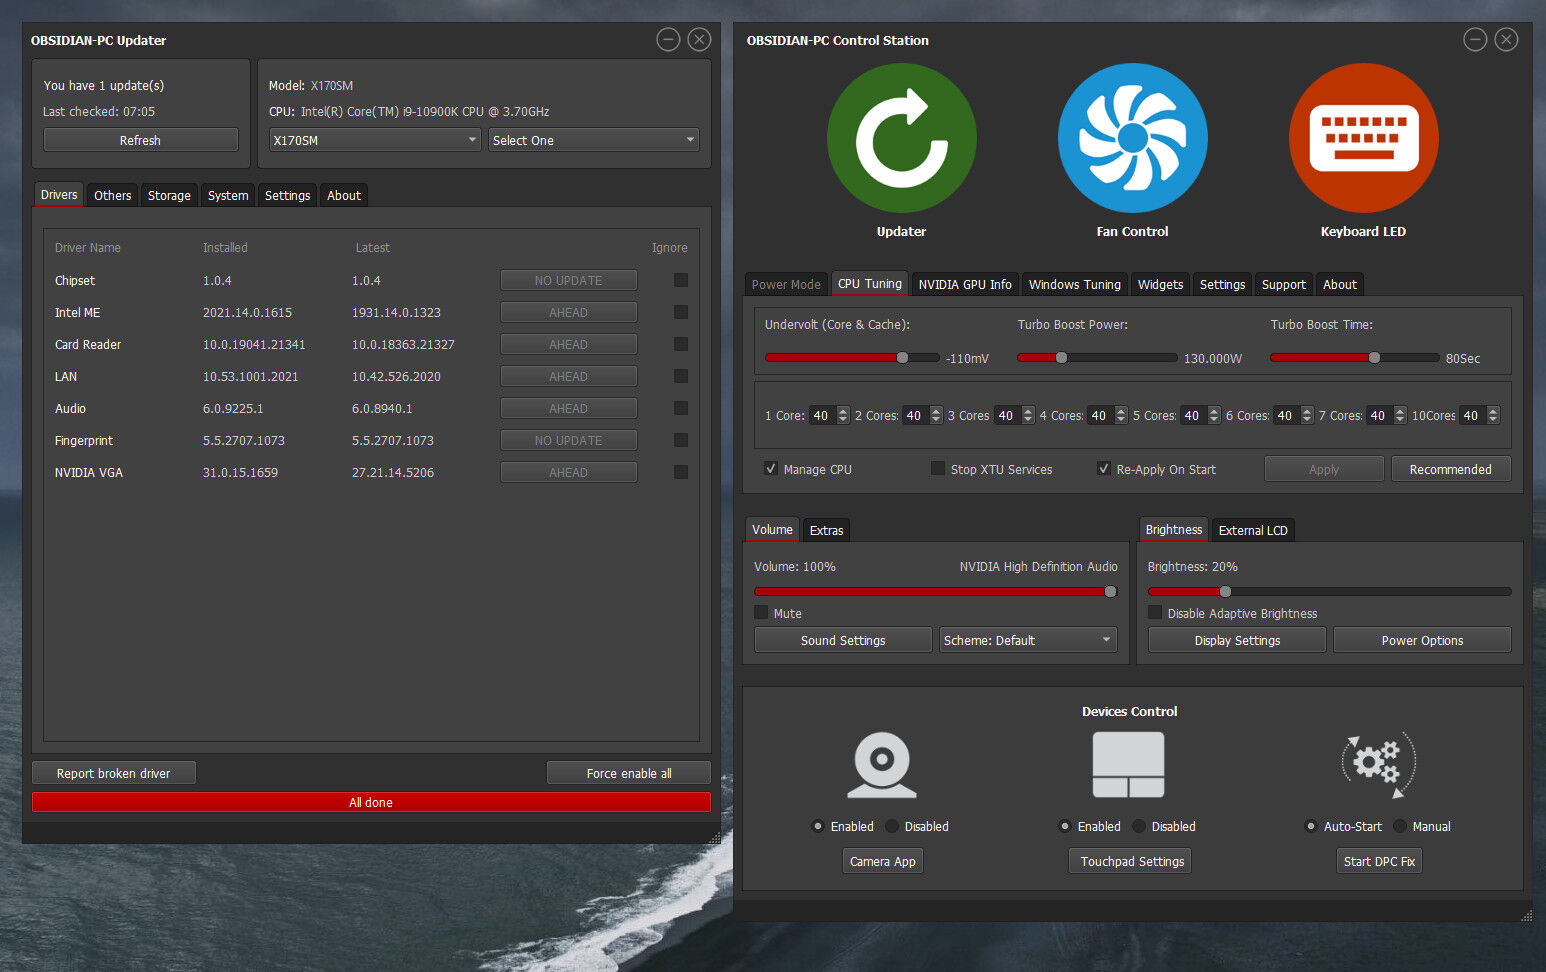Switch to the Widgets tab
This screenshot has width=1546, height=972.
click(x=1160, y=284)
